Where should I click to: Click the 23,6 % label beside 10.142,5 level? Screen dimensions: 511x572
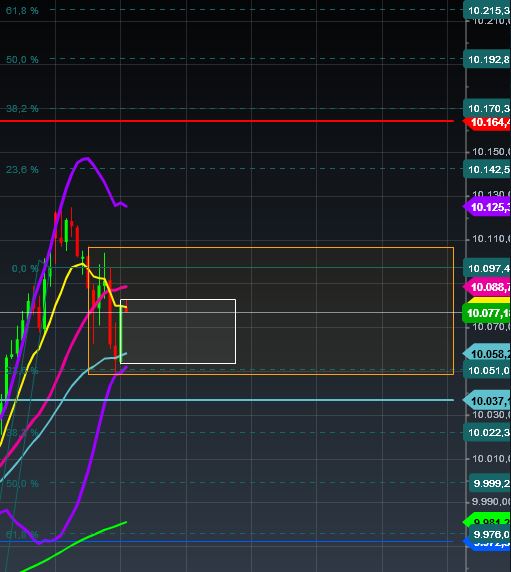[x=22, y=170]
